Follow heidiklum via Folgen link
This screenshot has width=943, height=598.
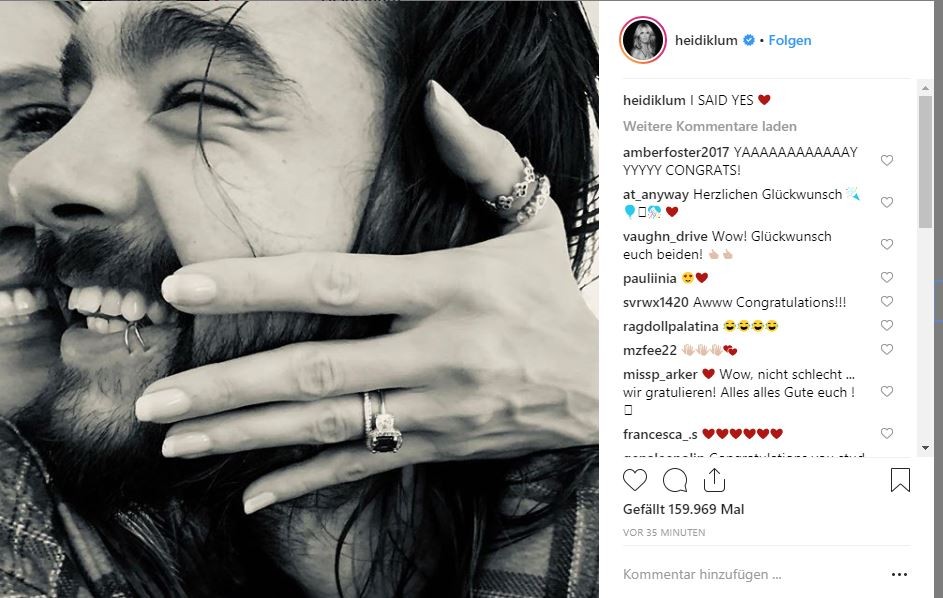click(x=790, y=40)
